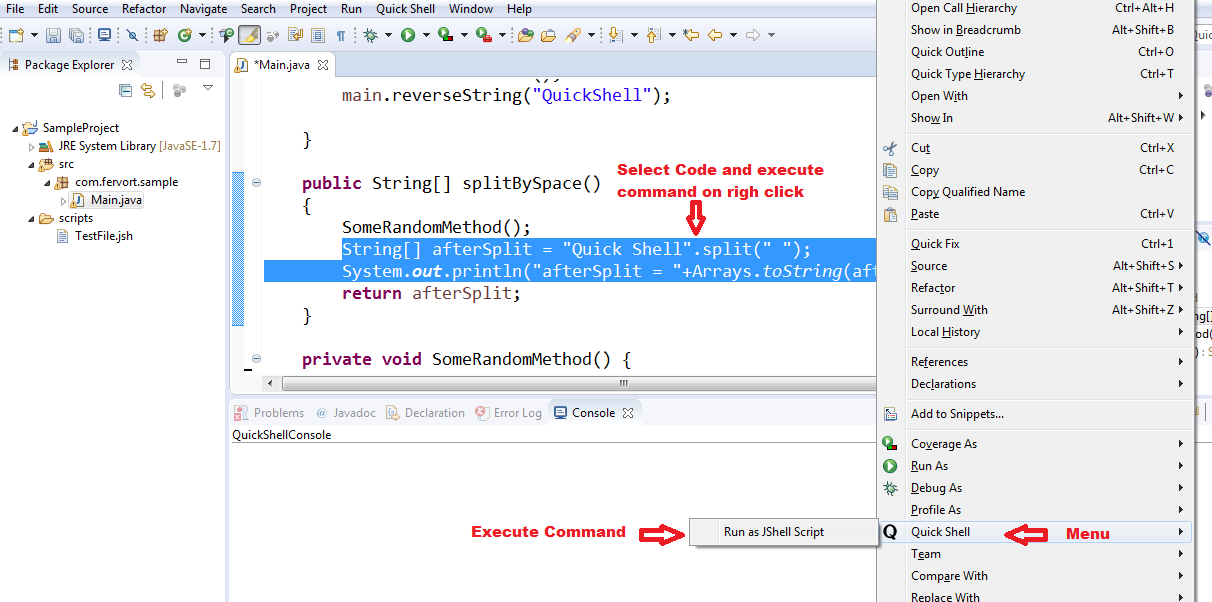1212x602 pixels.
Task: Open the dropdown next to New file icon
Action: (x=34, y=35)
